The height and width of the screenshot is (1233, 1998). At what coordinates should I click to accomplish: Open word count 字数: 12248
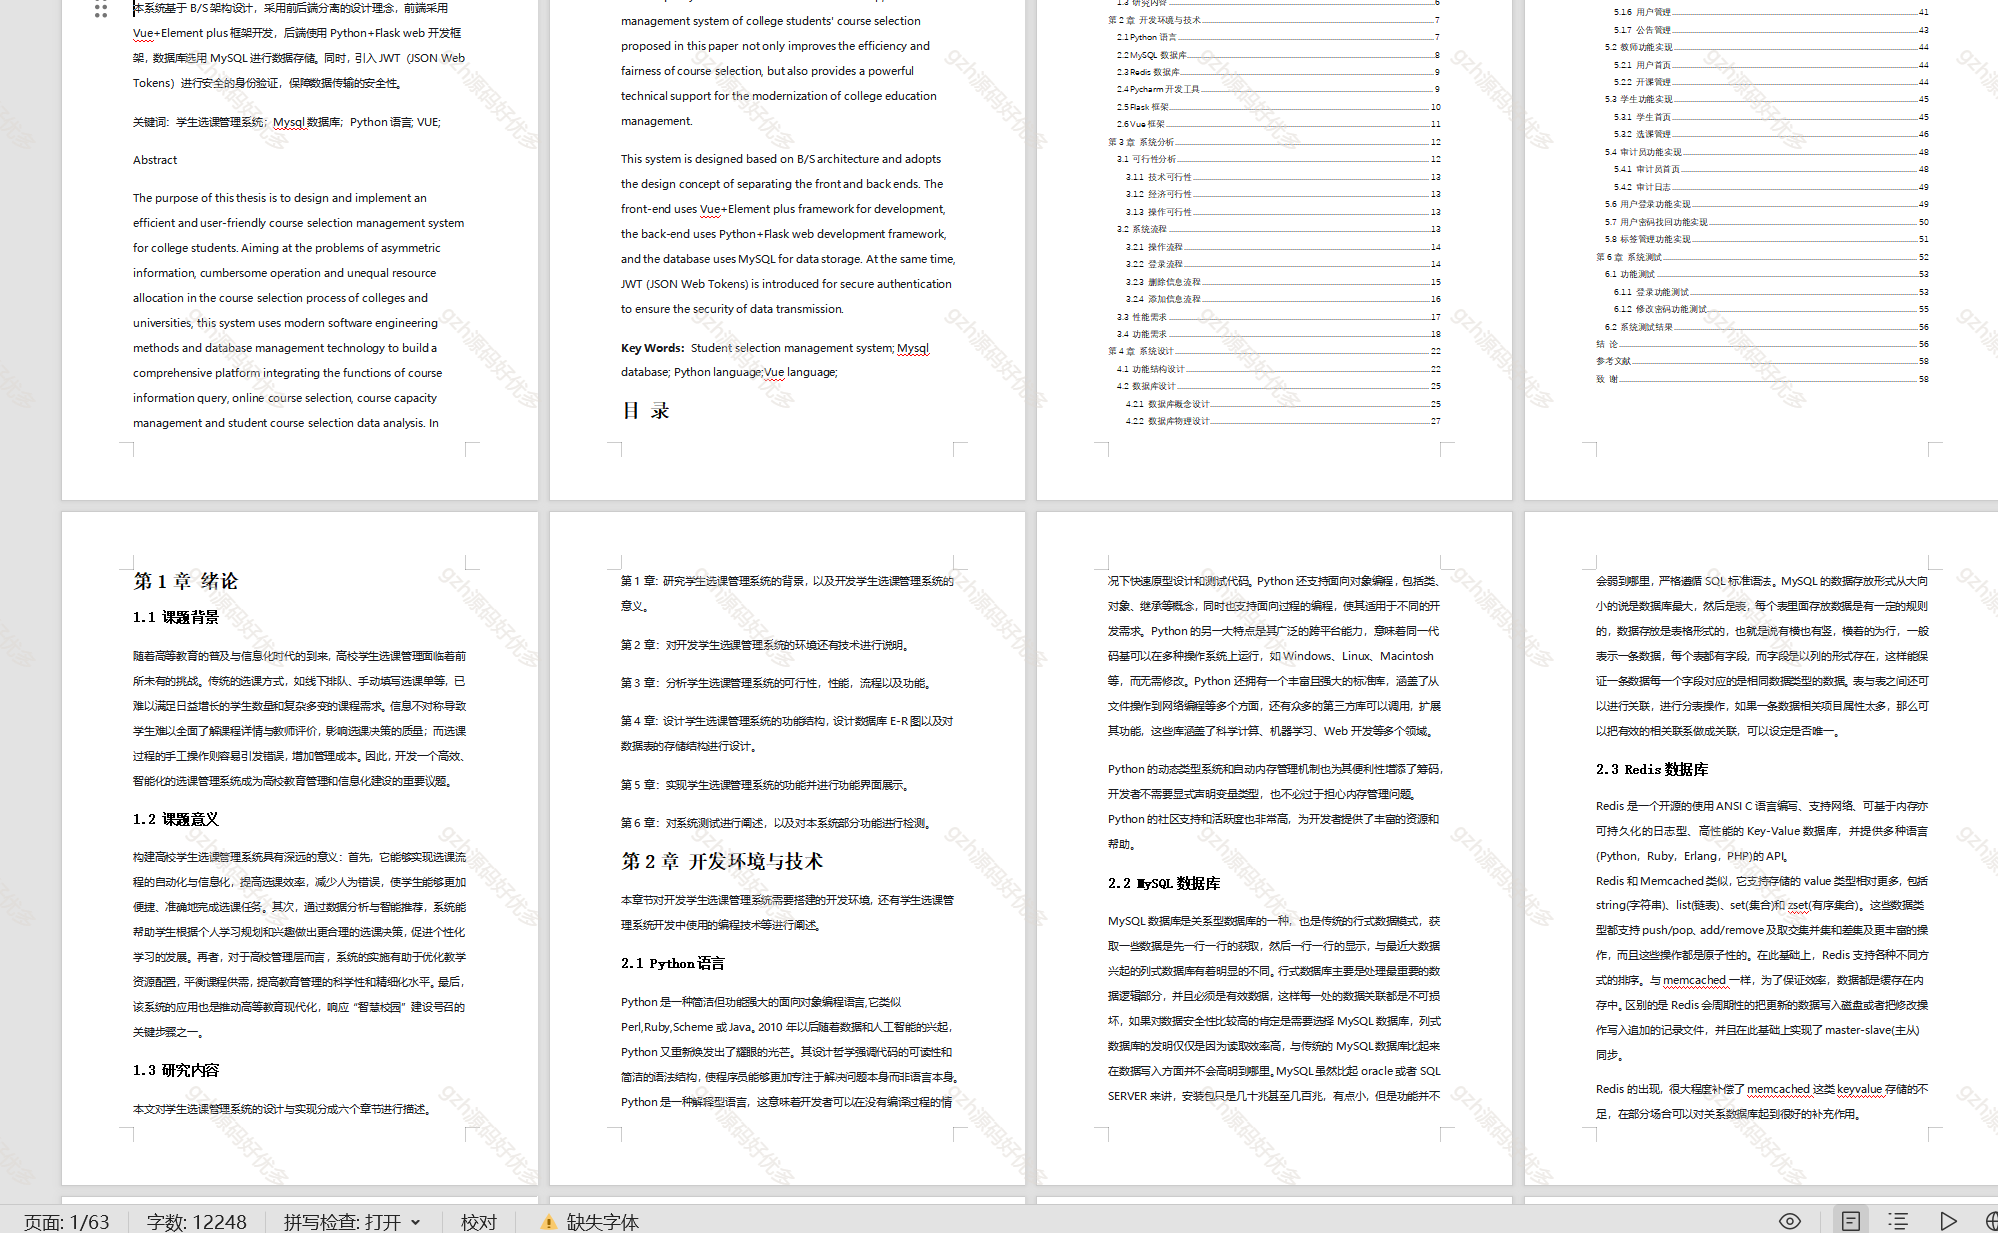pos(196,1222)
